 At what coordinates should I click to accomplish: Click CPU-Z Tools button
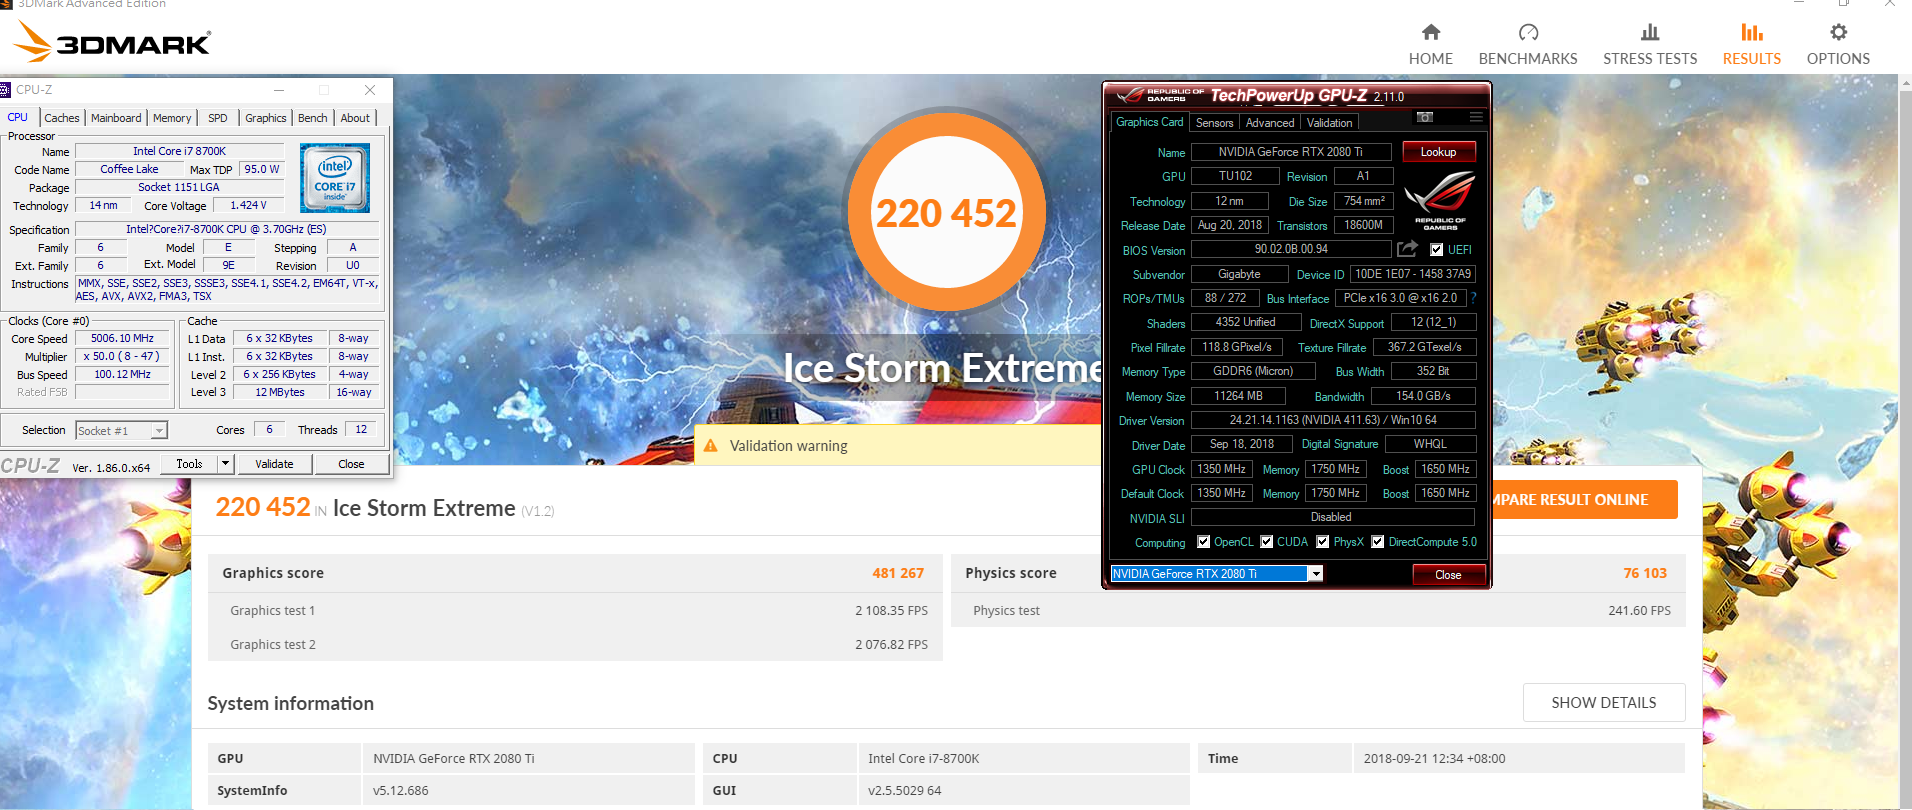[189, 464]
